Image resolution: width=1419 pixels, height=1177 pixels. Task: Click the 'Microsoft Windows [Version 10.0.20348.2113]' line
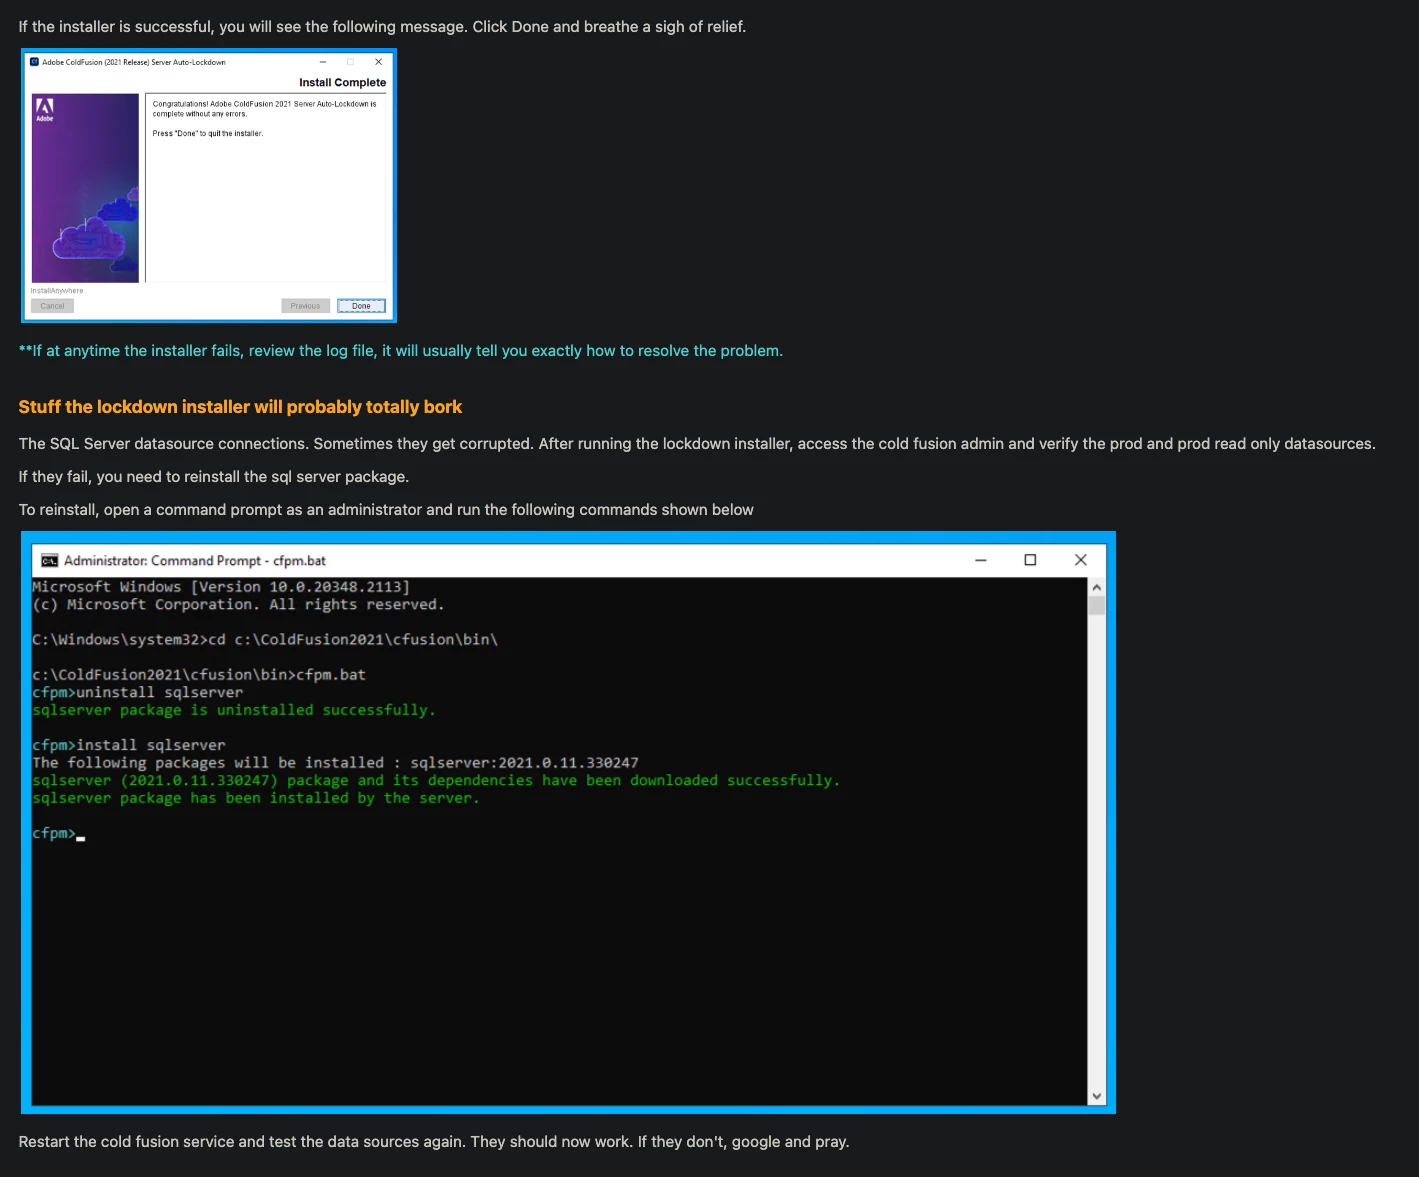tap(221, 587)
